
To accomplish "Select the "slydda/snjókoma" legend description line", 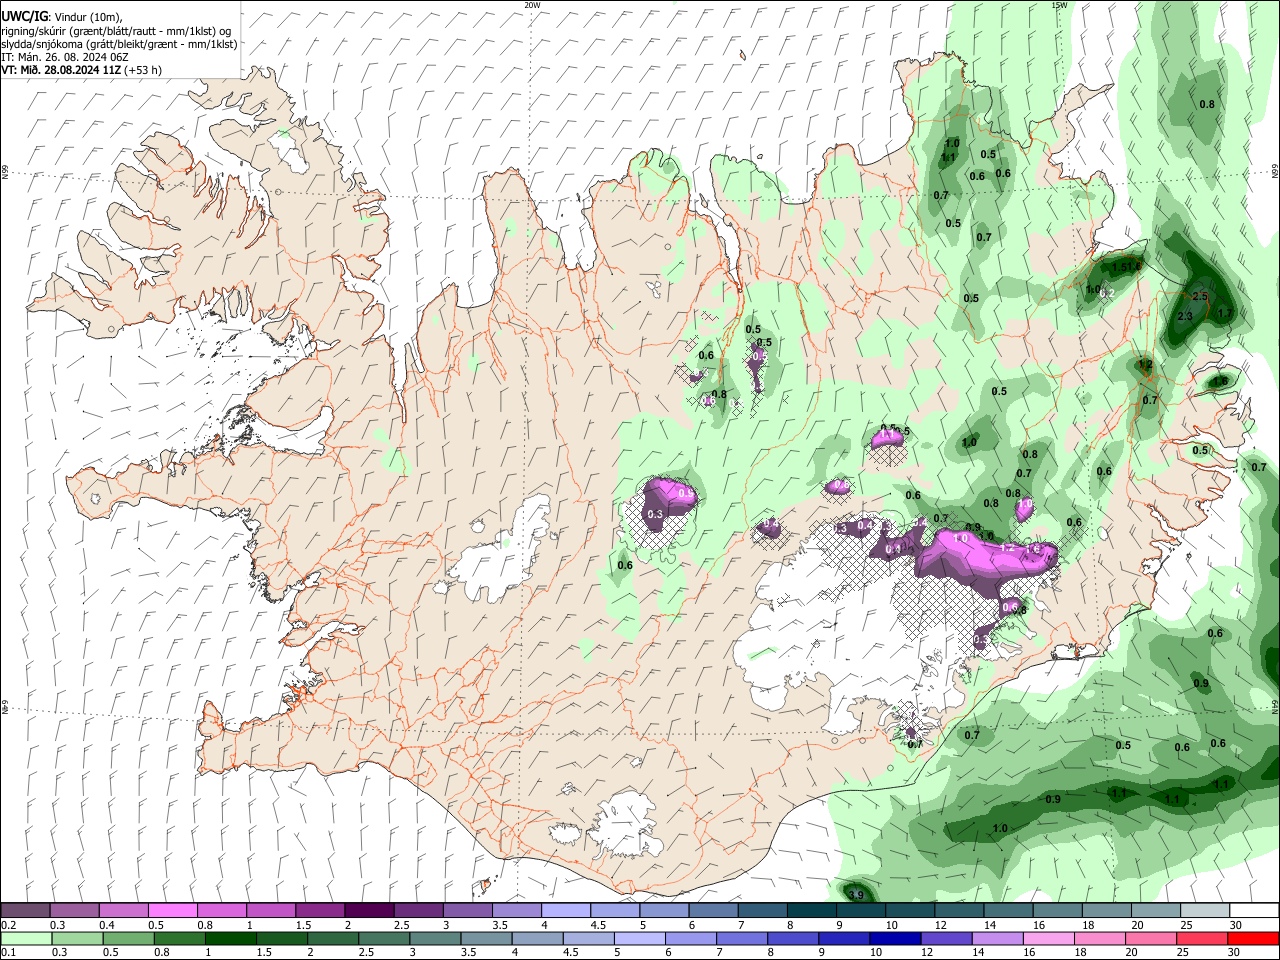I will [x=119, y=44].
